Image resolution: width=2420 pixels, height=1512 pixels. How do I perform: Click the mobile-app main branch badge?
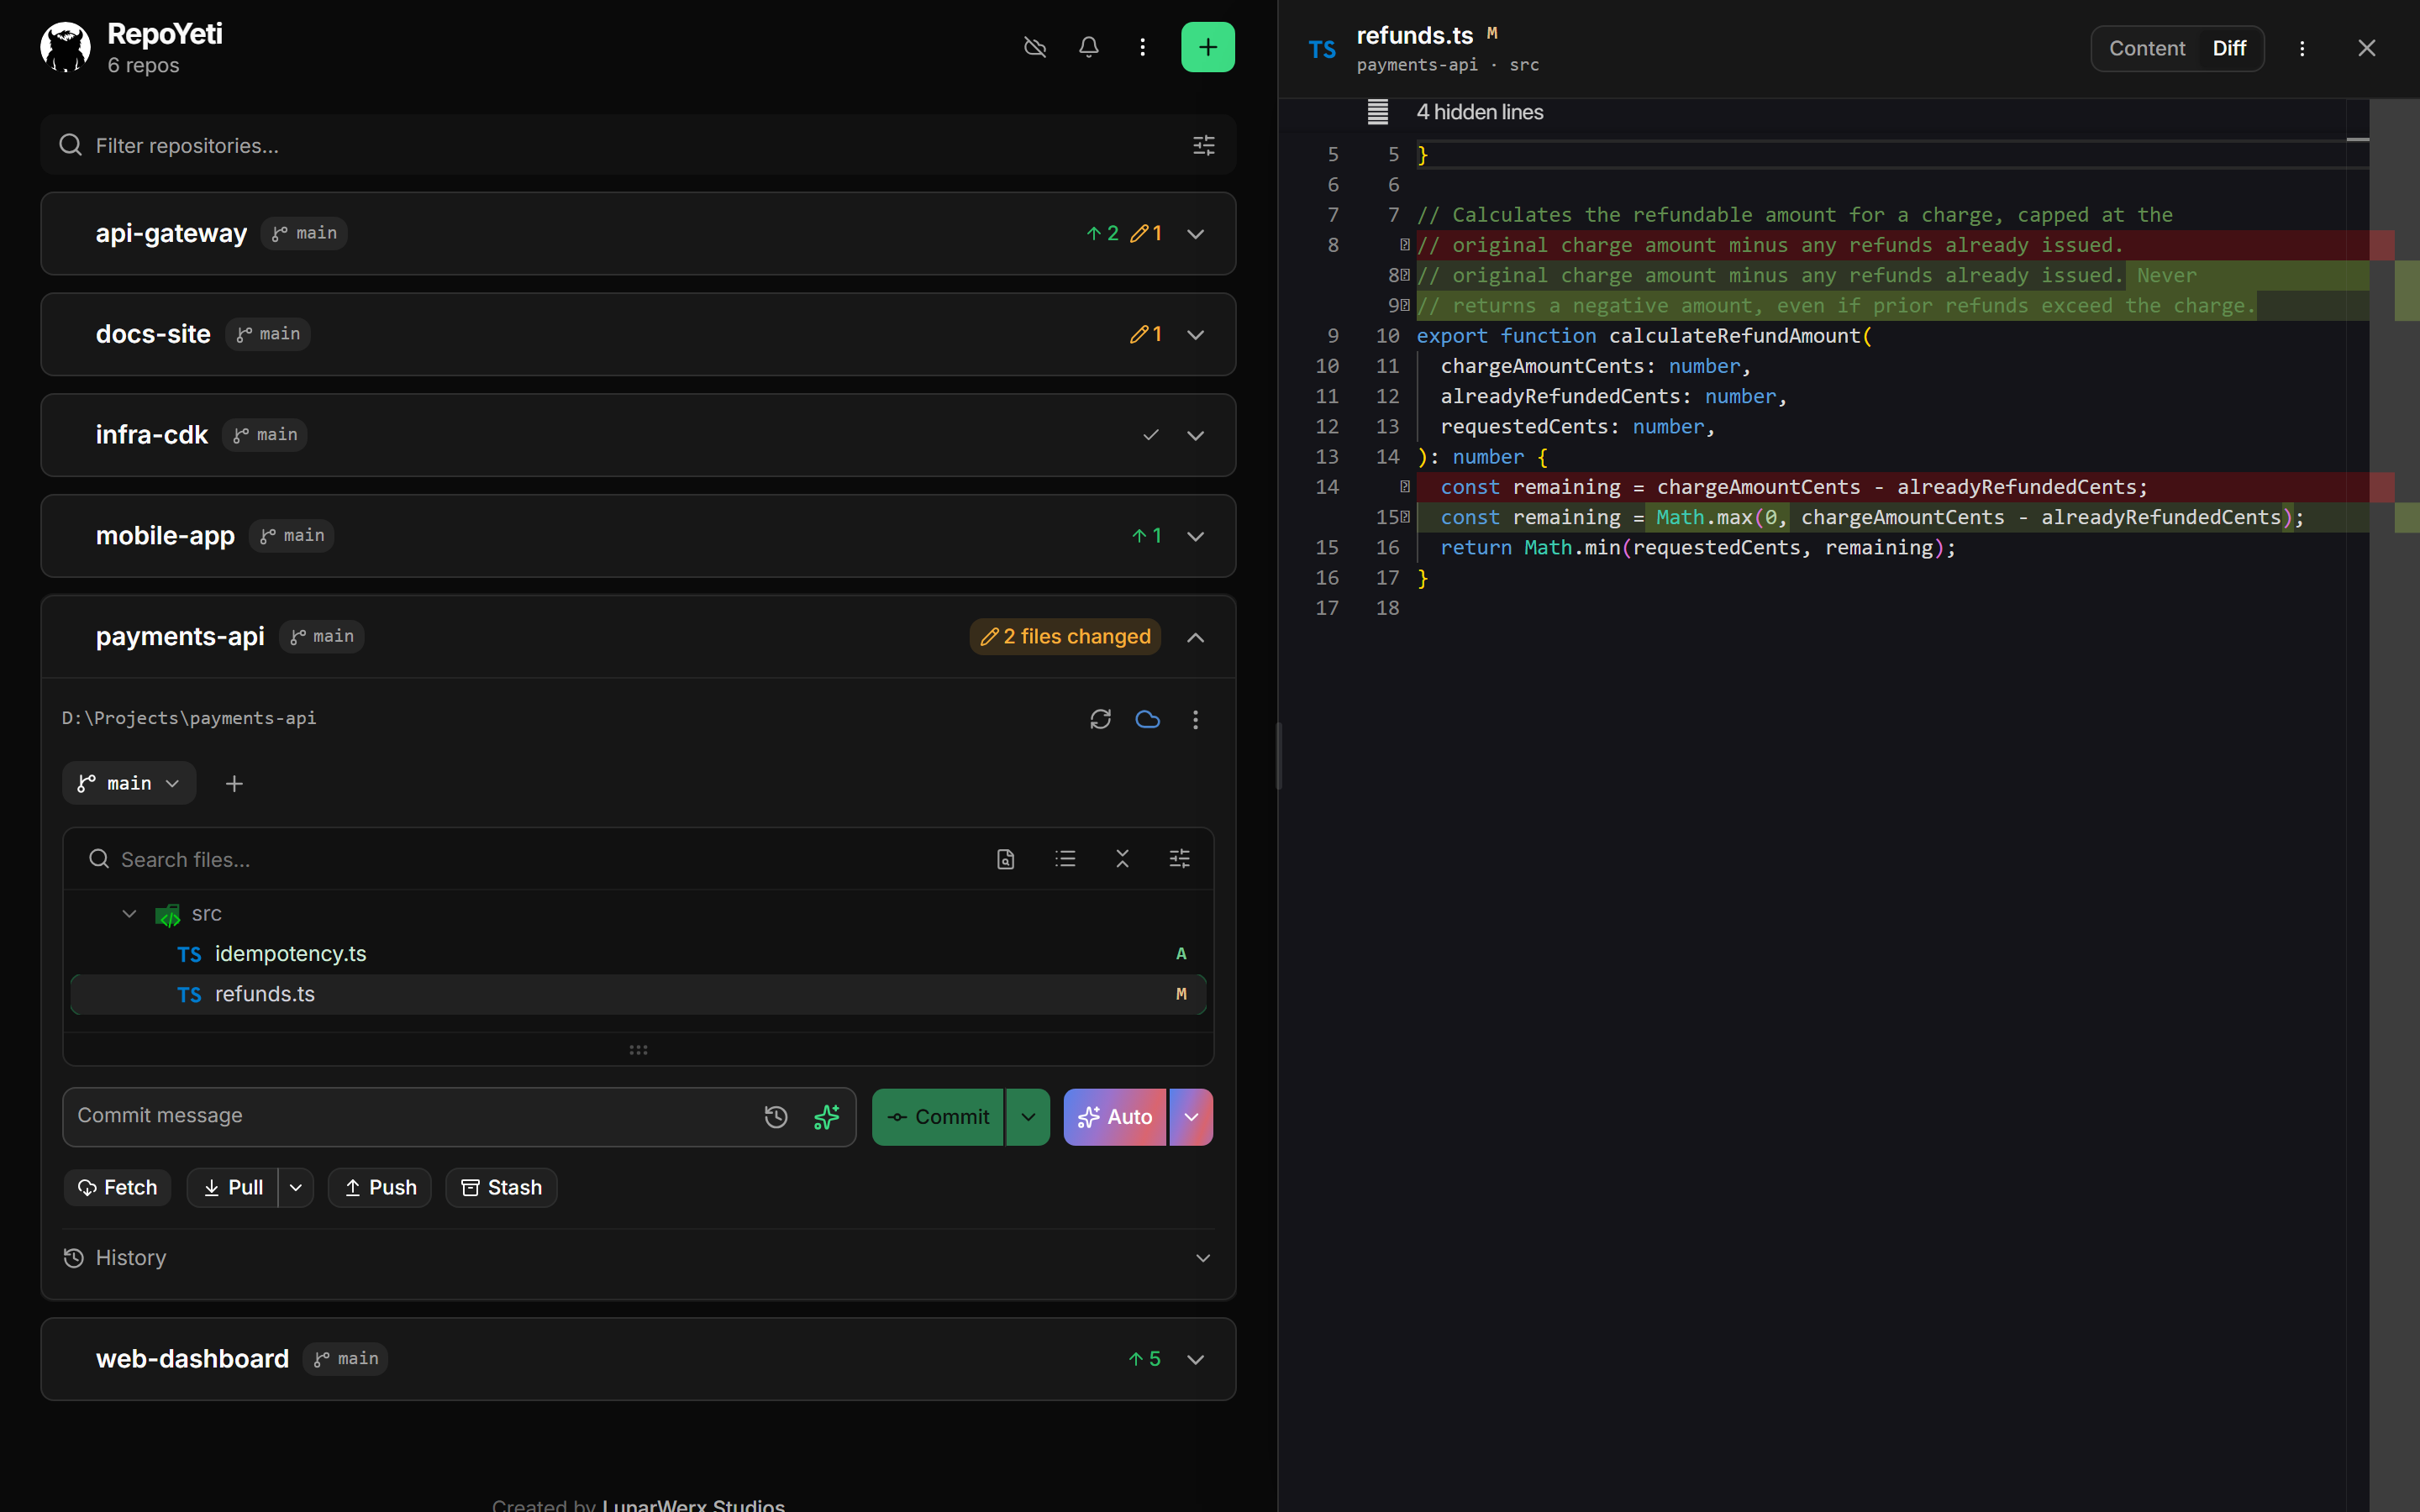tap(292, 535)
